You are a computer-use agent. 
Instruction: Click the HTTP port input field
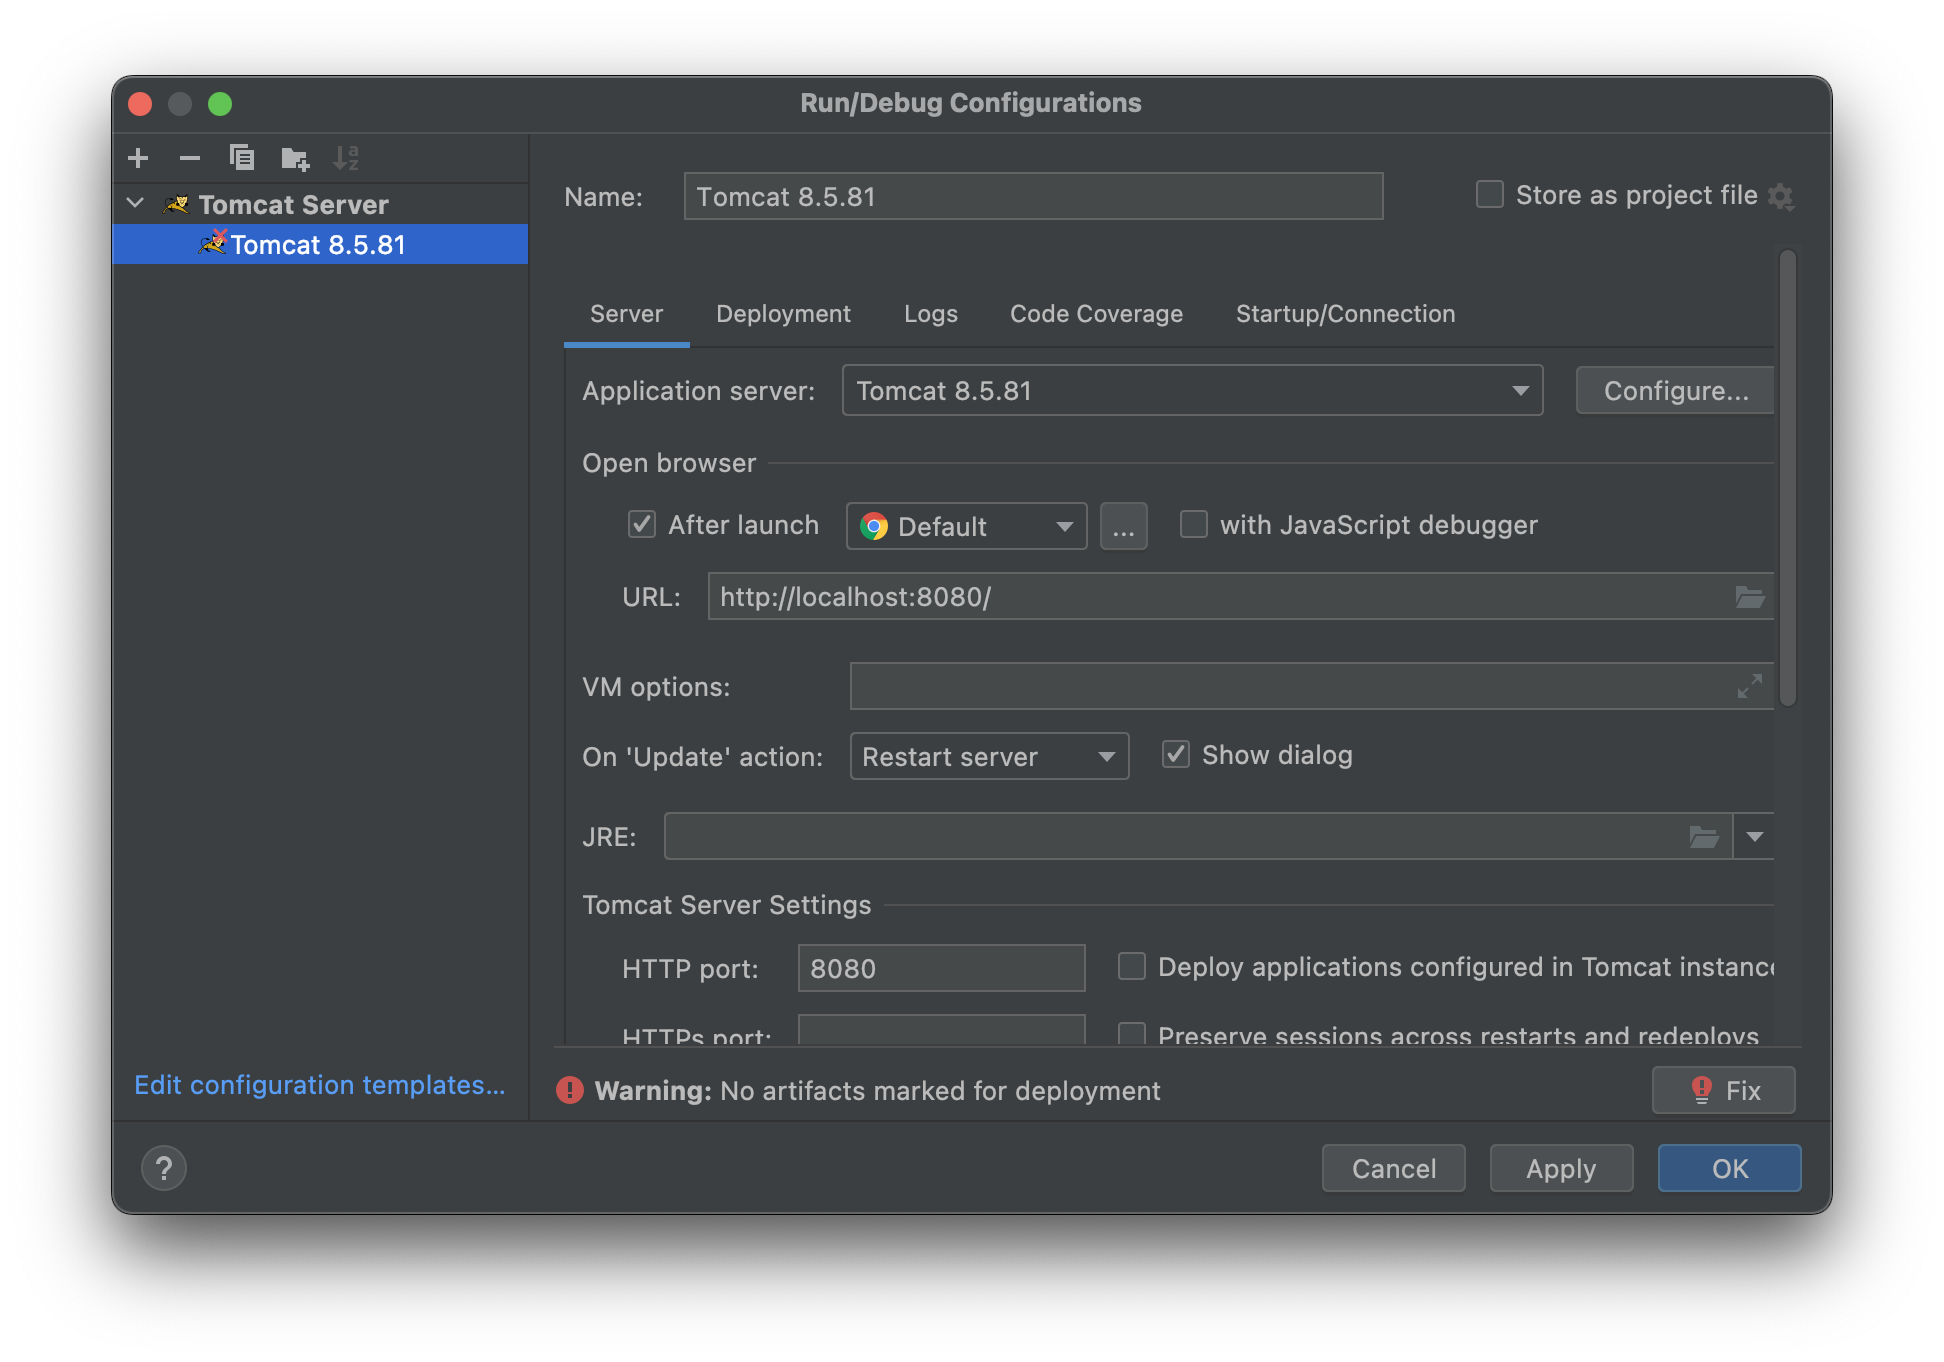click(941, 968)
